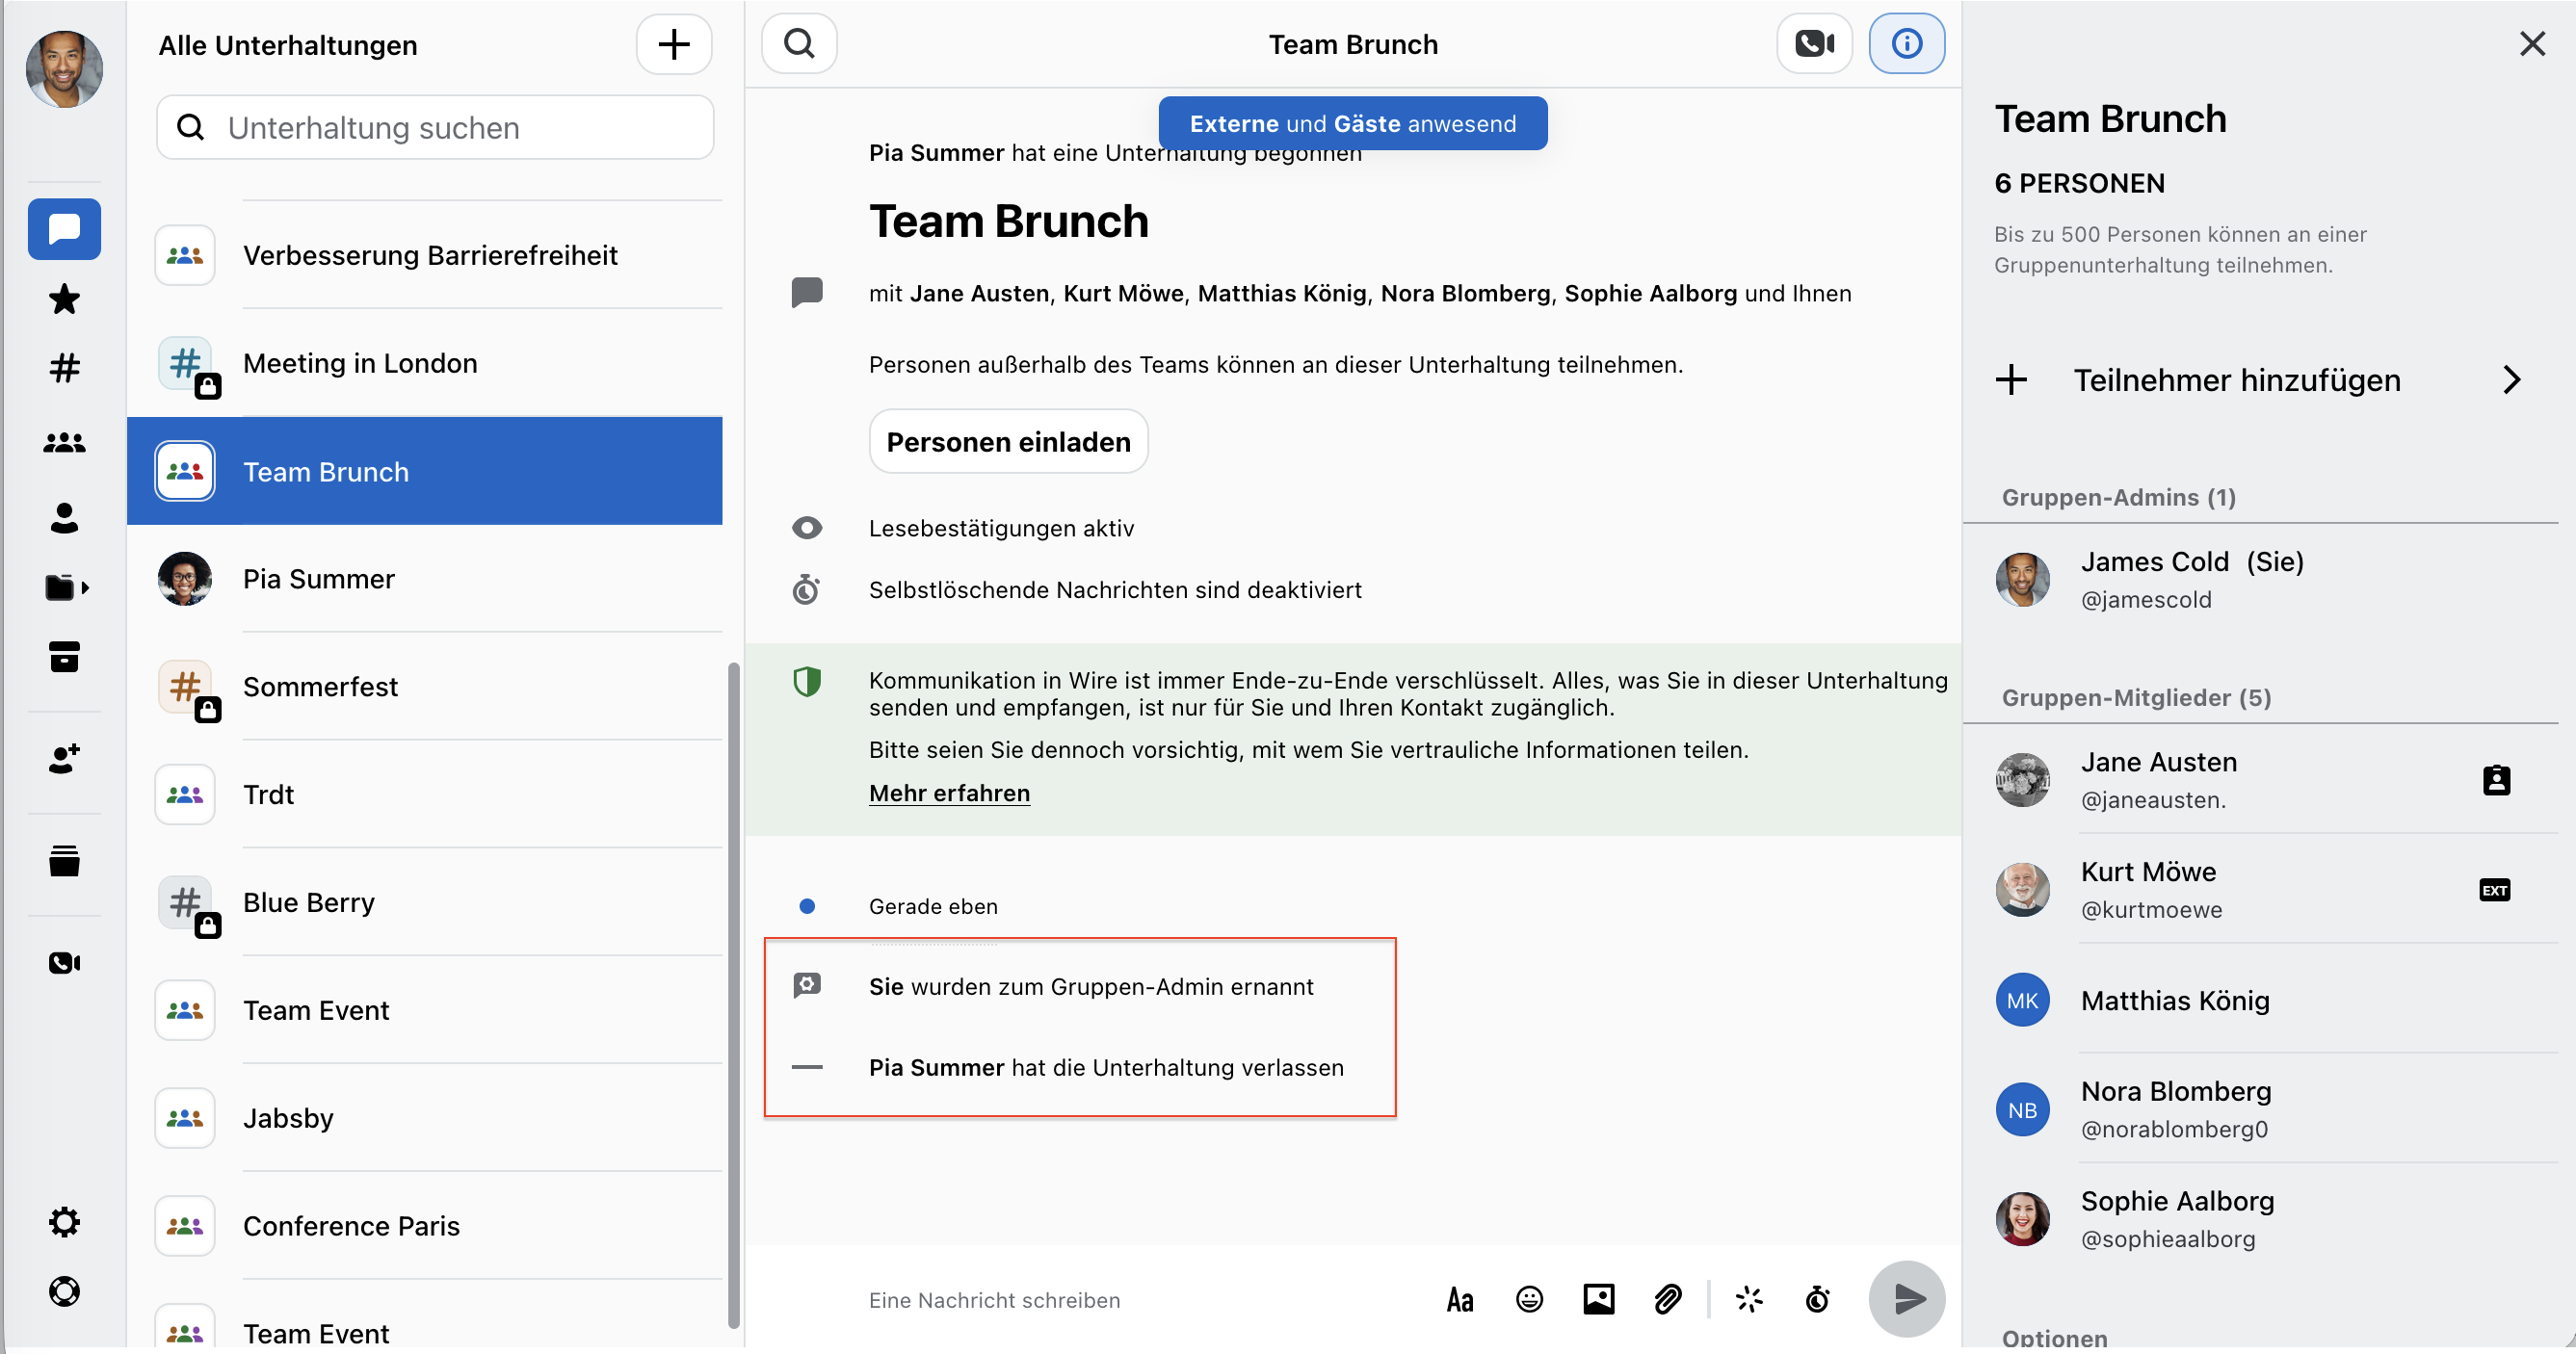Screen dimensions: 2576x1354
Task: Open the archive icon in sidebar
Action: [x=64, y=657]
